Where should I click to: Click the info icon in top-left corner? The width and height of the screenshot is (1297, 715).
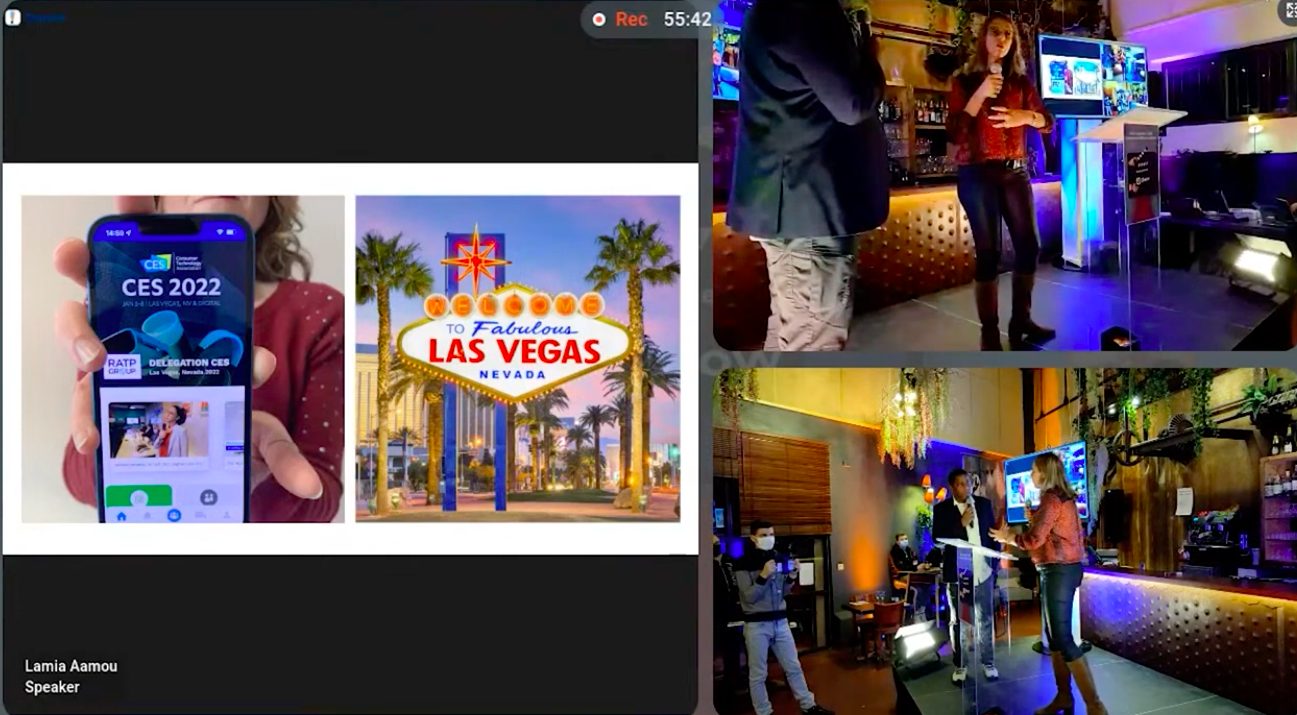coord(13,17)
